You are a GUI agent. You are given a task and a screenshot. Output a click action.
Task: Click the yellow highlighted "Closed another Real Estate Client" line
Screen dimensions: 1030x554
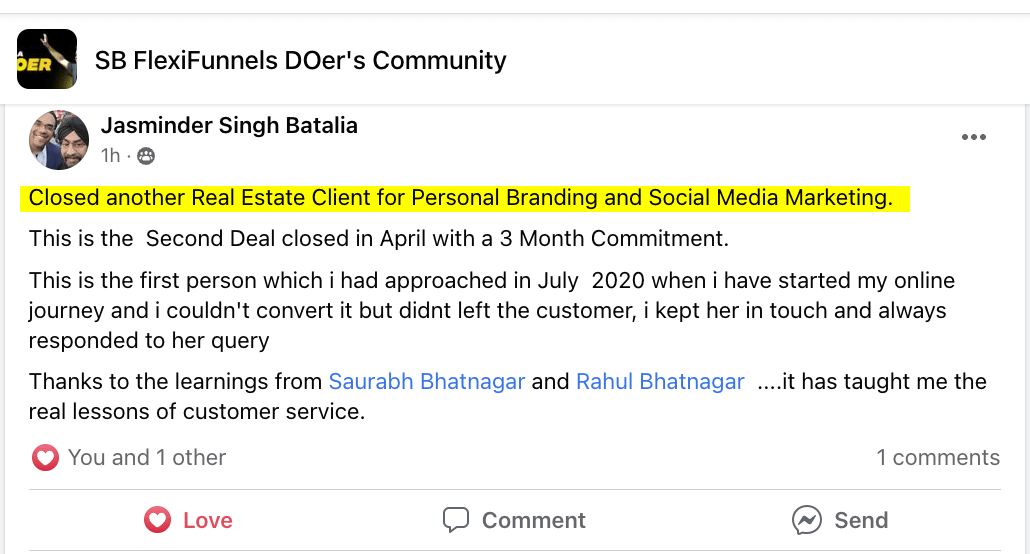pyautogui.click(x=460, y=198)
